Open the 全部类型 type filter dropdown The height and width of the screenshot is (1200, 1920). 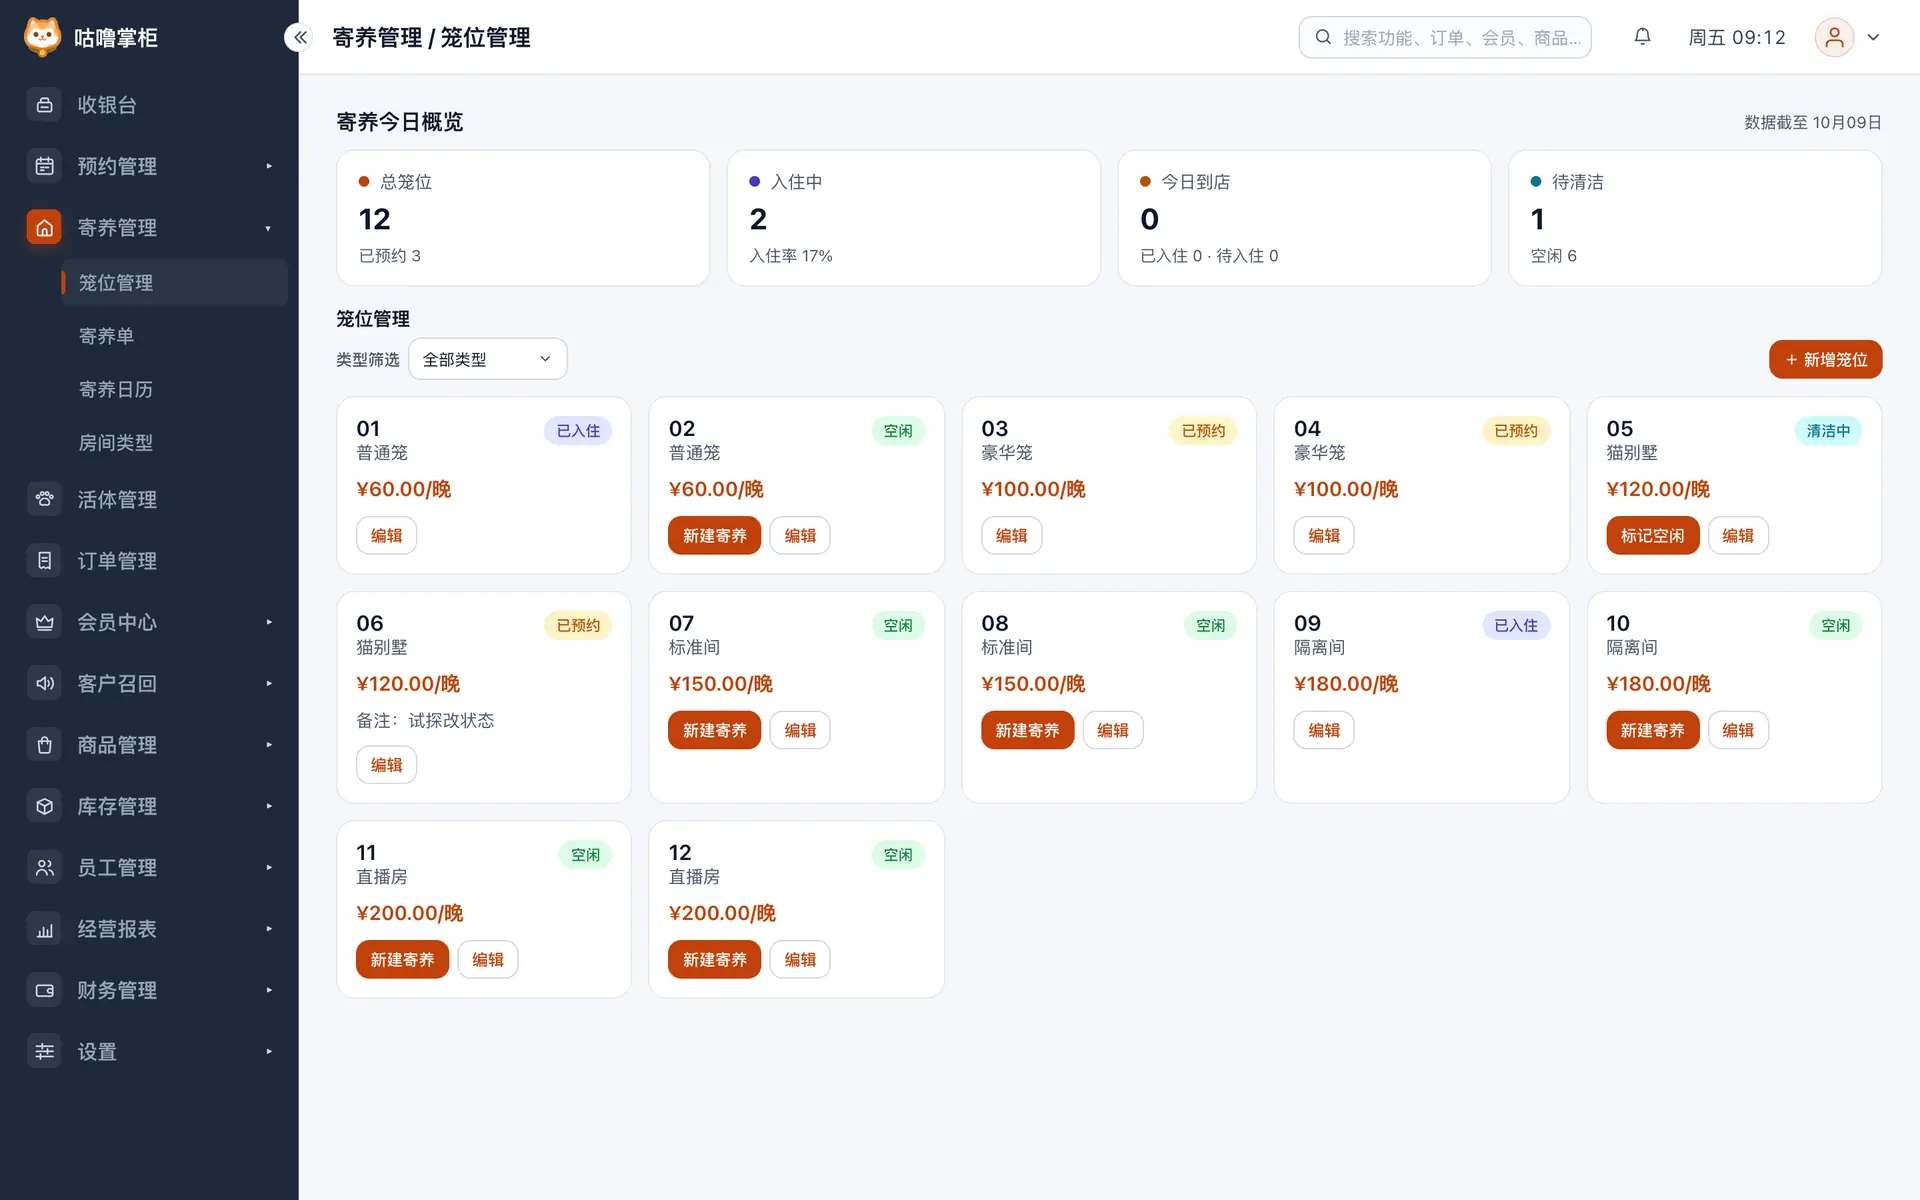pyautogui.click(x=487, y=359)
